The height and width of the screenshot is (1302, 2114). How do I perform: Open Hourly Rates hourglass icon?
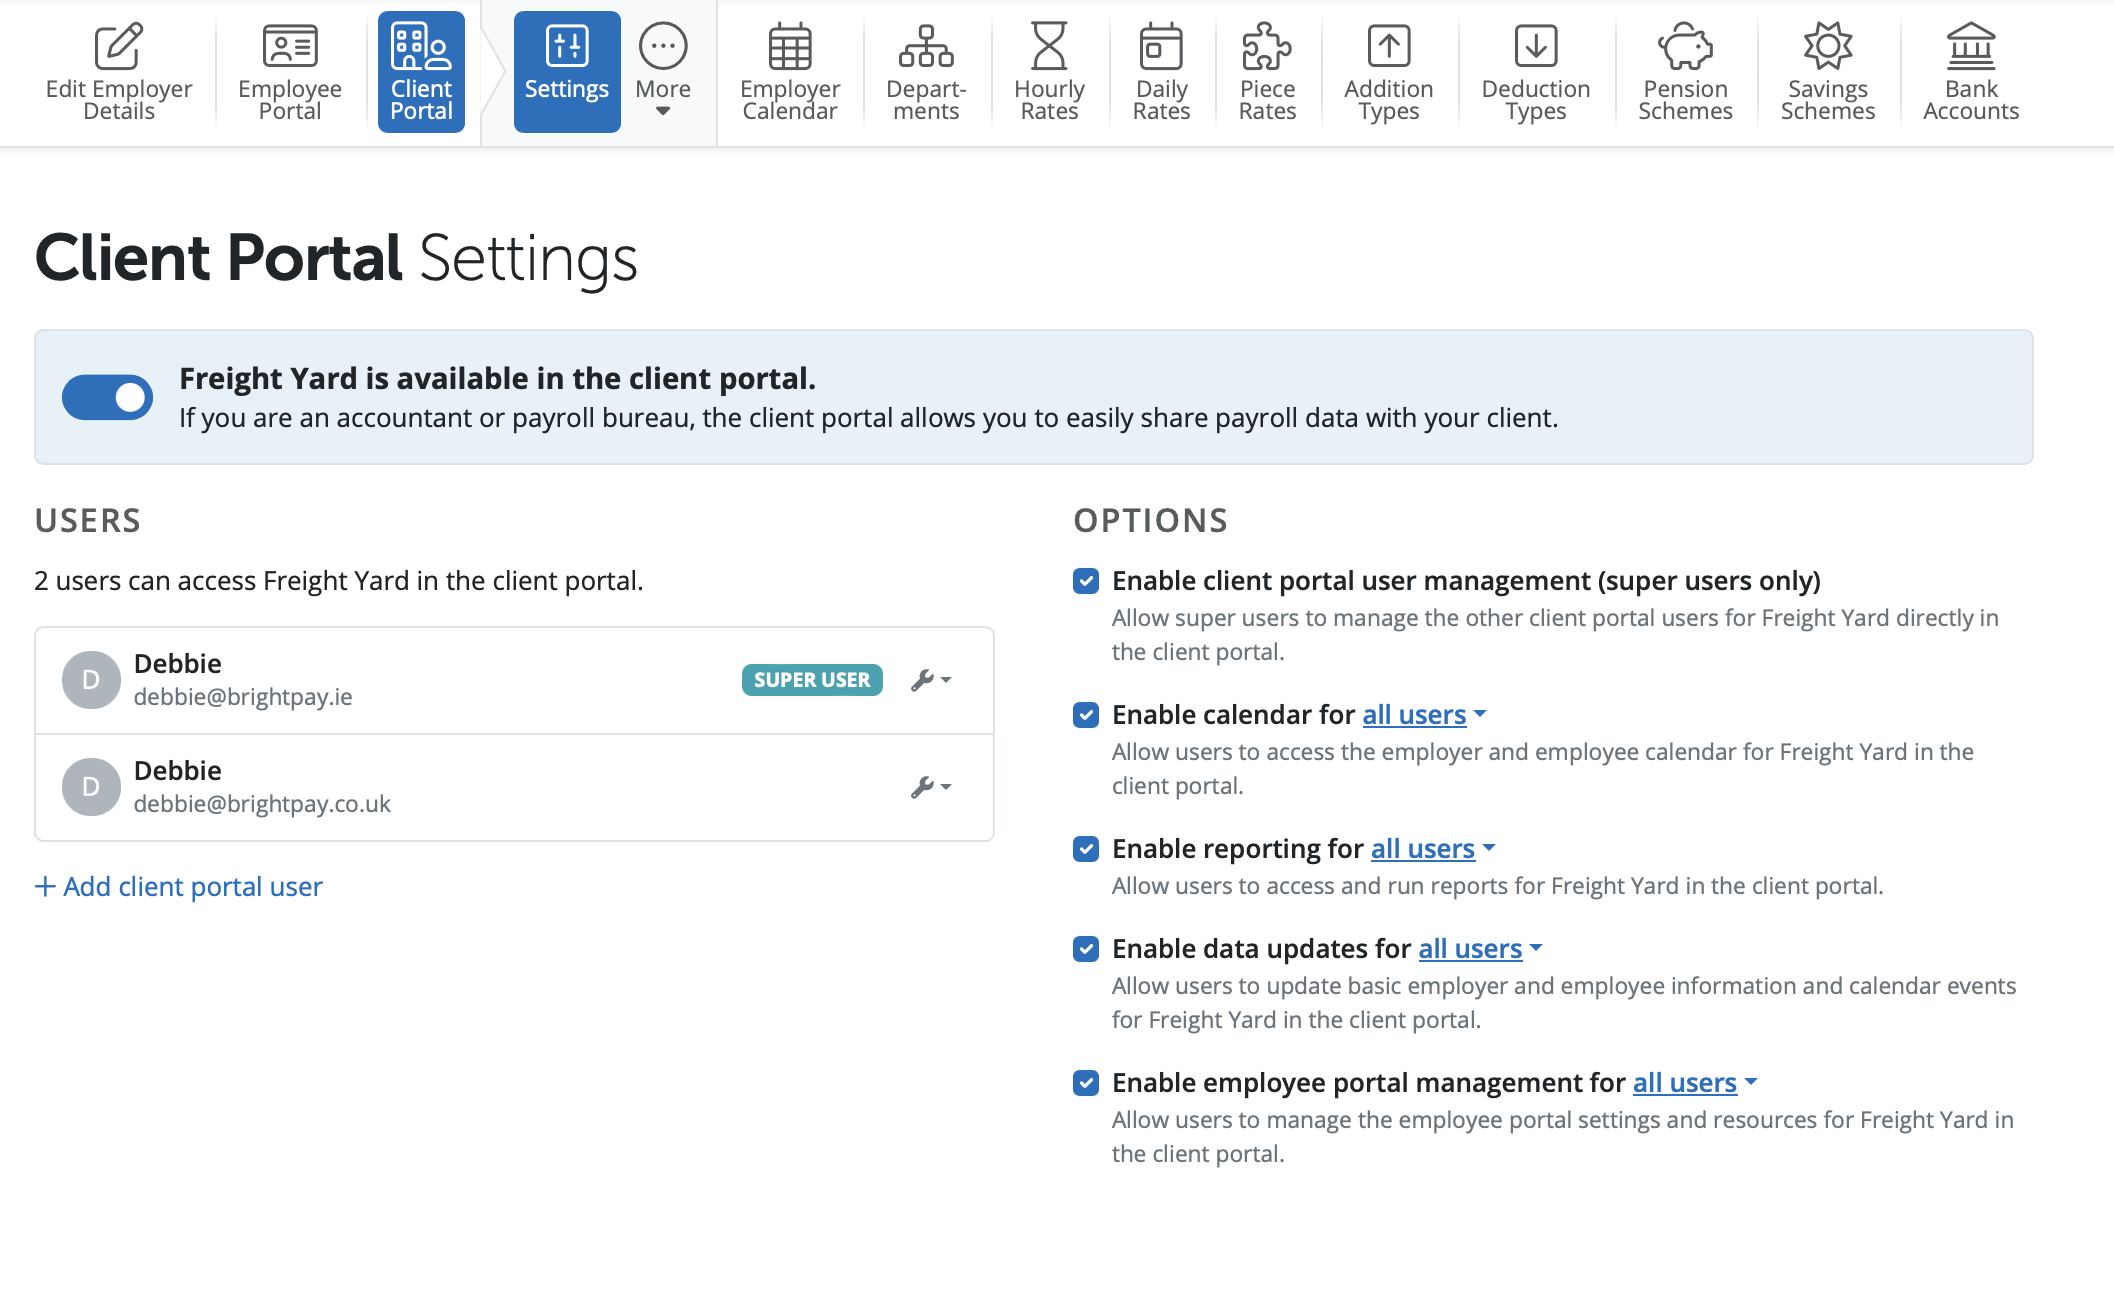[x=1048, y=47]
